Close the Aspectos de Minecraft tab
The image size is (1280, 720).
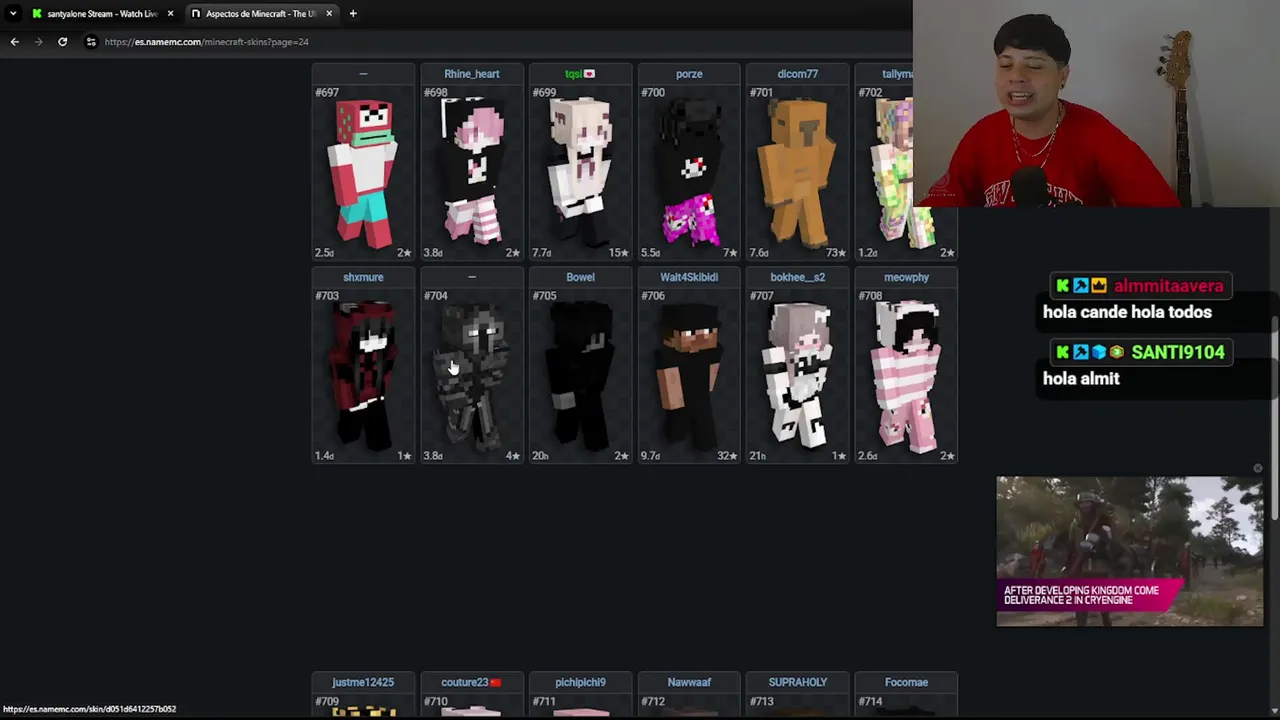328,14
